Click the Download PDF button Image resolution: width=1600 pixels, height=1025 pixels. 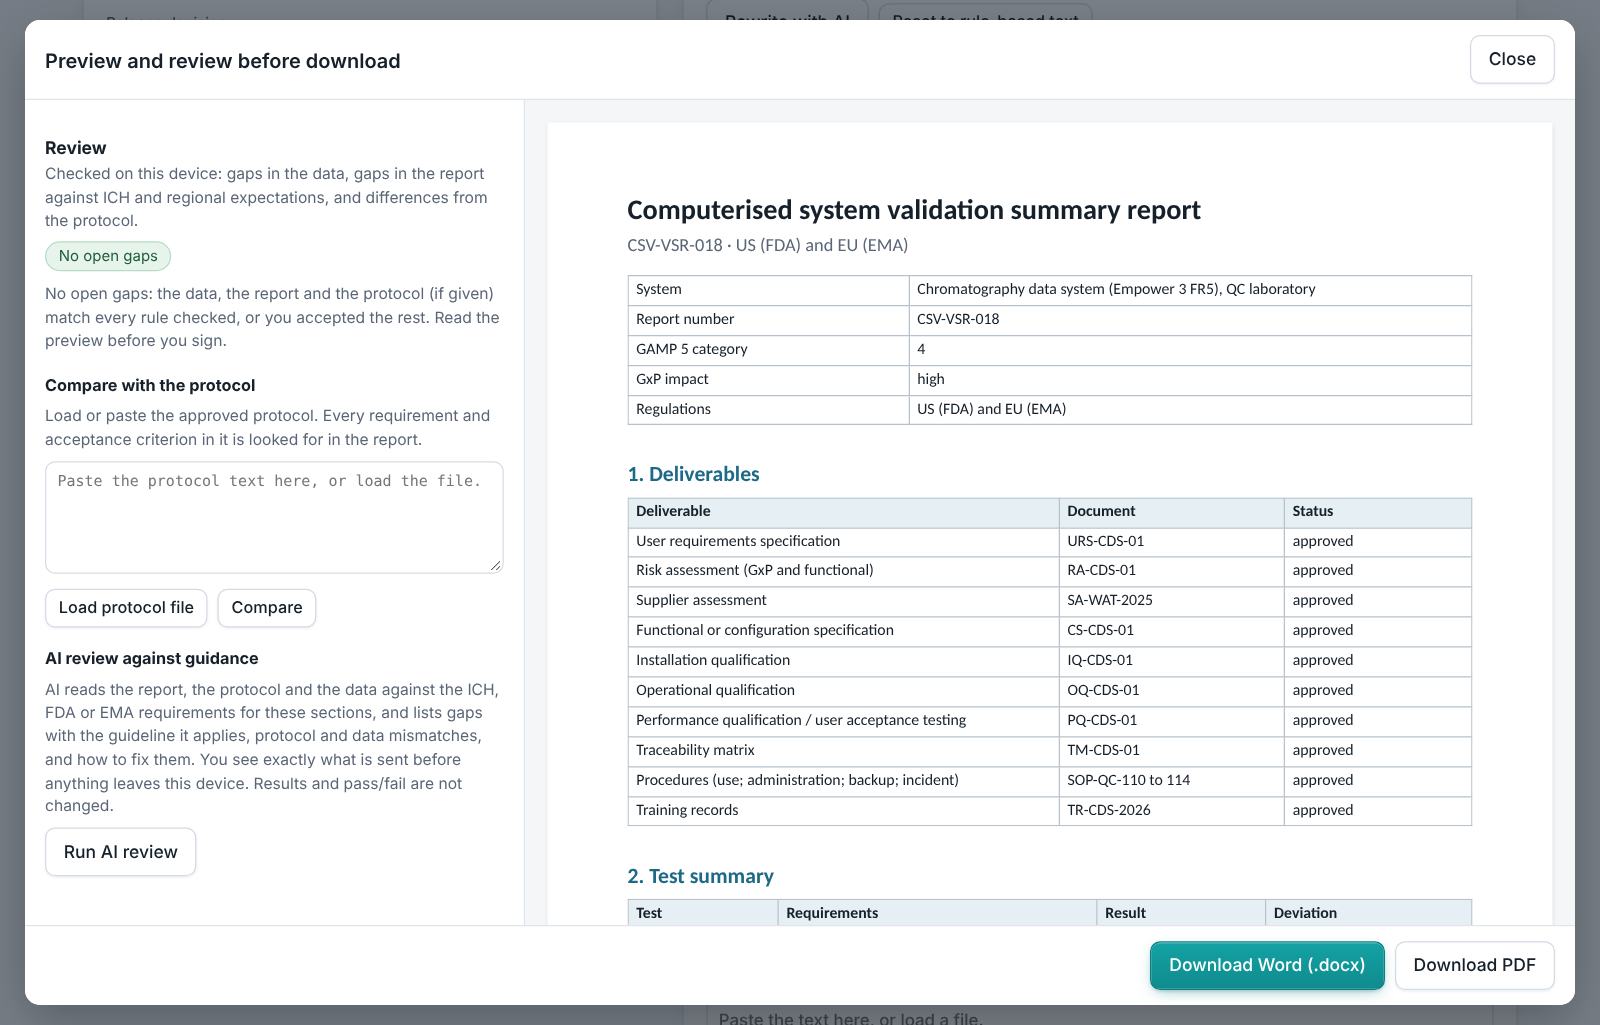click(x=1474, y=965)
